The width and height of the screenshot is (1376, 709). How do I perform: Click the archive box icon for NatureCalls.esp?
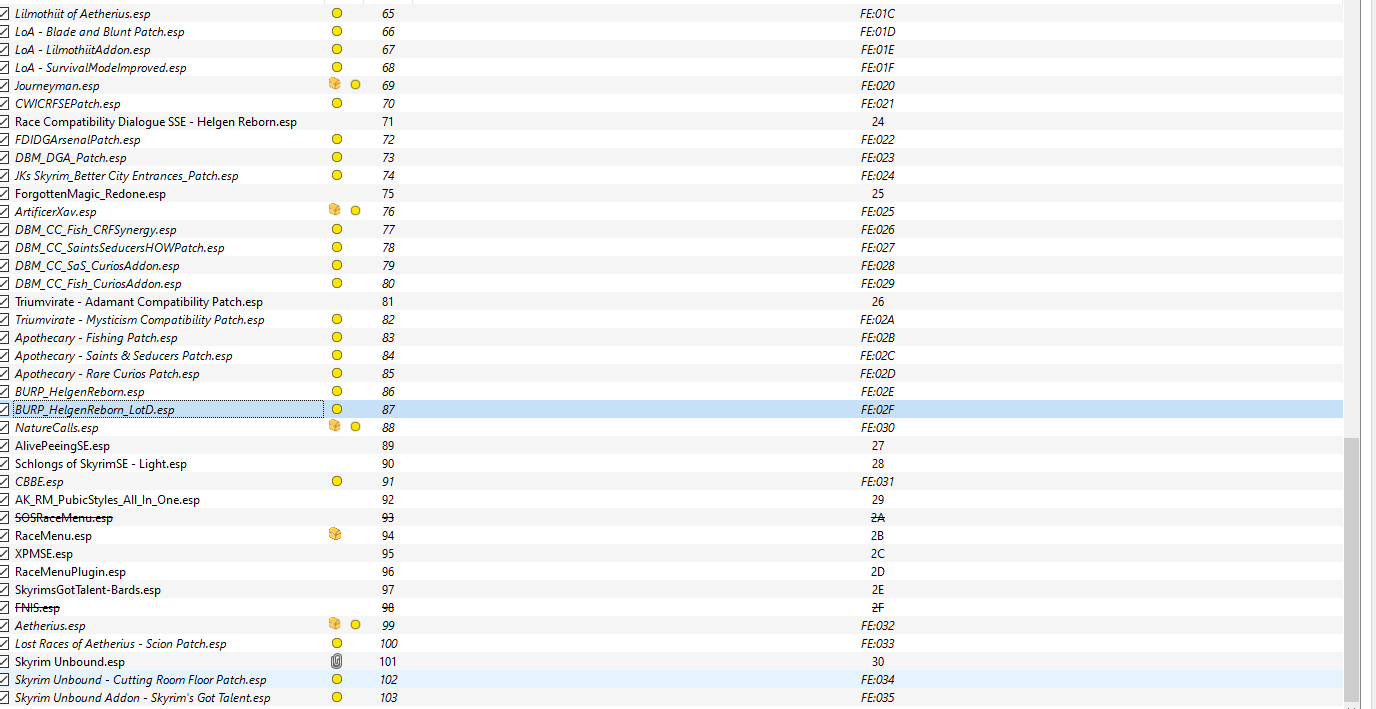pyautogui.click(x=335, y=427)
